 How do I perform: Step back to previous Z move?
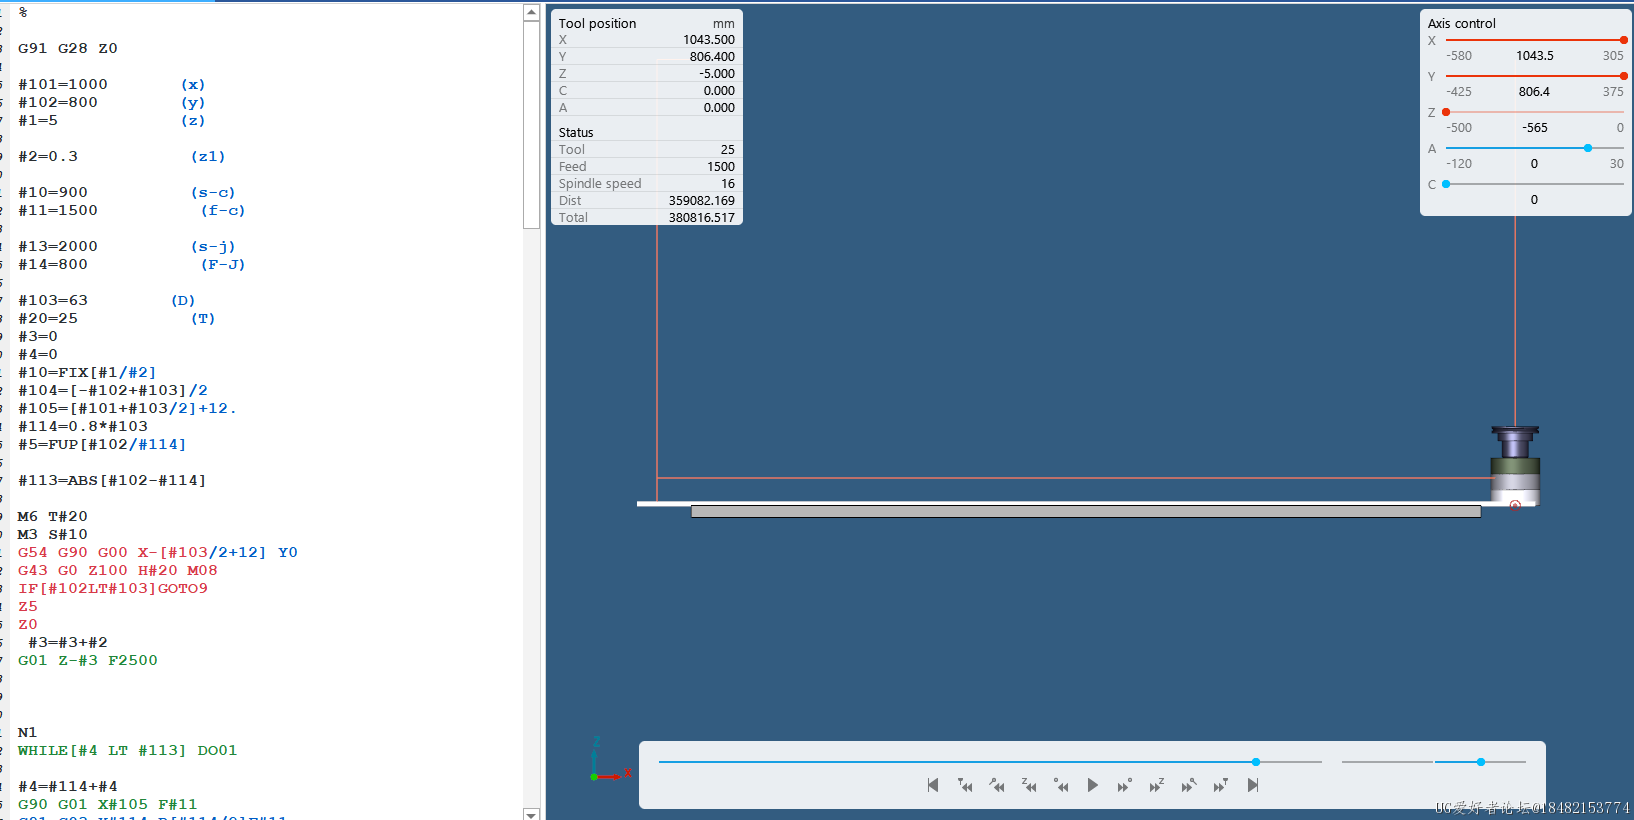tap(1029, 785)
